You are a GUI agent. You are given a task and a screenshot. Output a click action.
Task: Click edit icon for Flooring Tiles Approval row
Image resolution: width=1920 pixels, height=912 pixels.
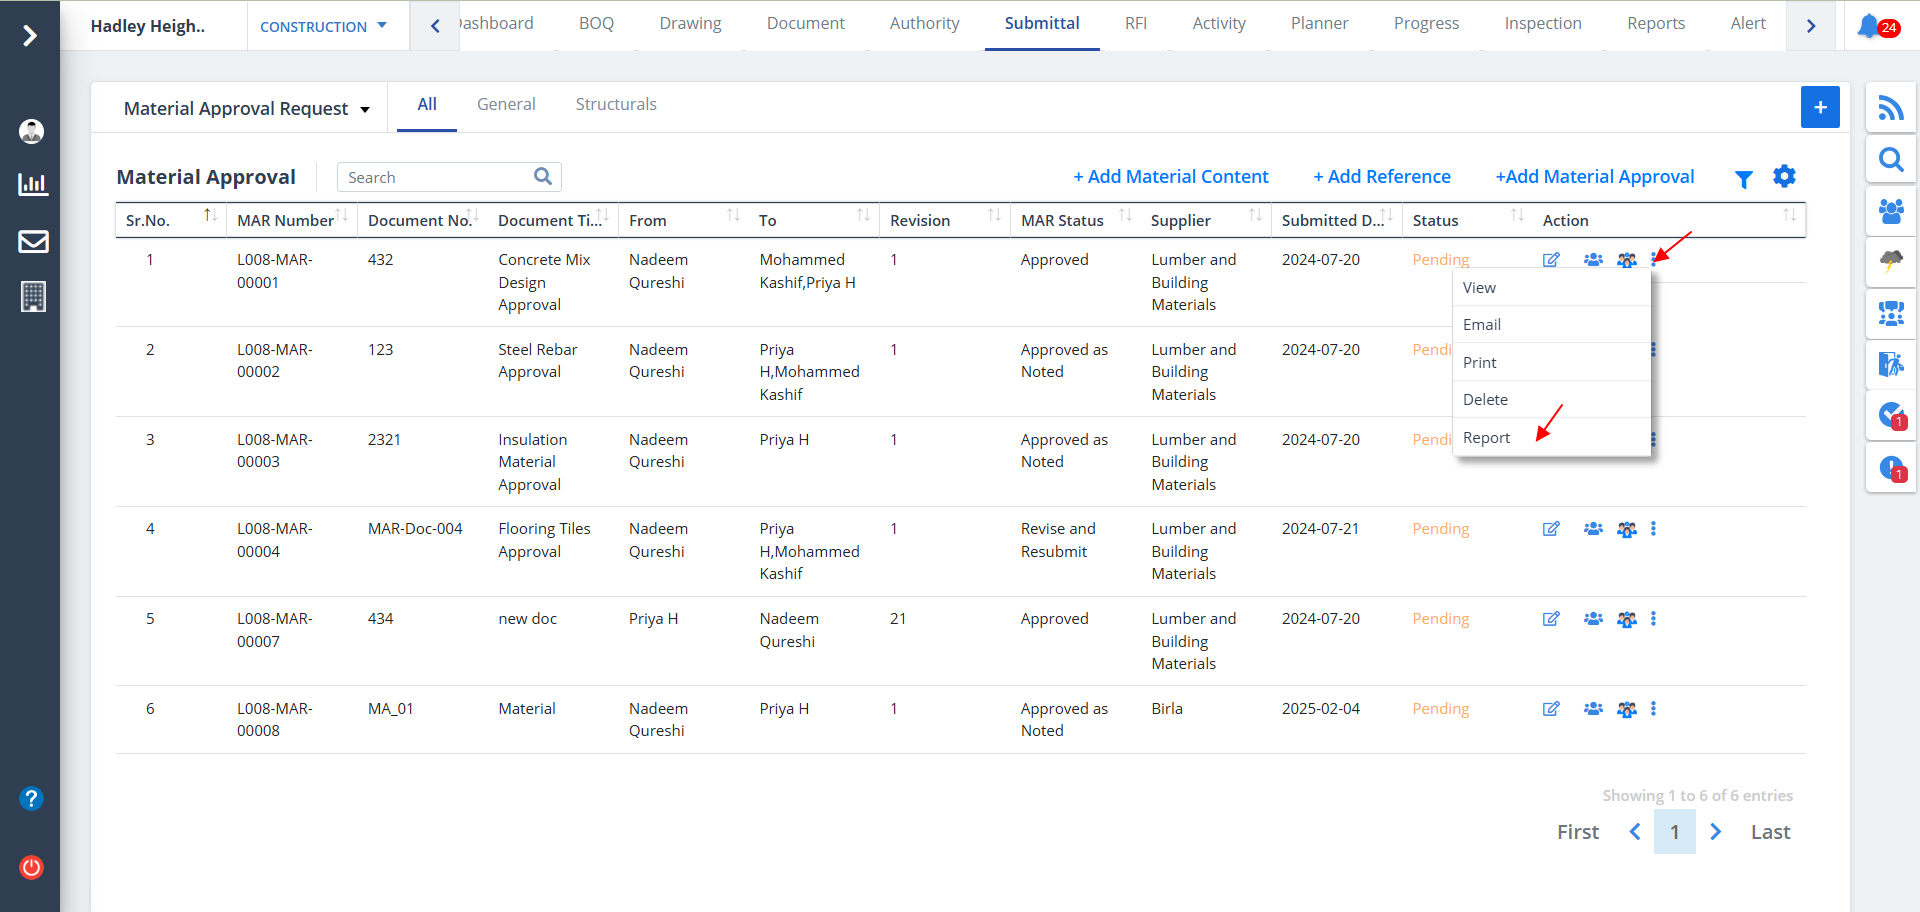pos(1551,529)
